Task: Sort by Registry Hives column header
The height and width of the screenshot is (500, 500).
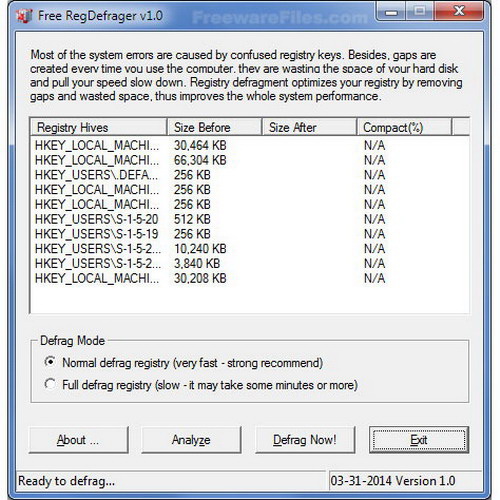Action: tap(99, 127)
